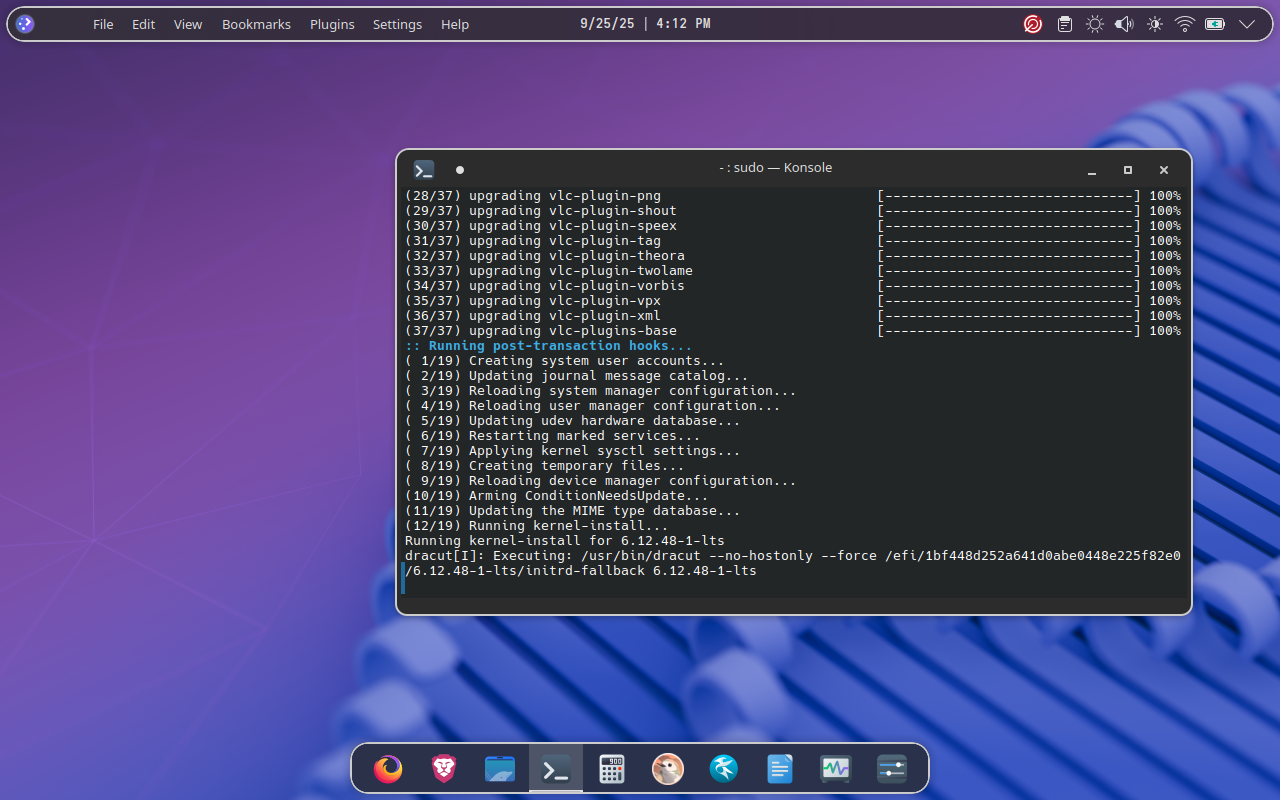This screenshot has height=800, width=1280.
Task: Launch Brave browser from the dock
Action: pyautogui.click(x=444, y=769)
